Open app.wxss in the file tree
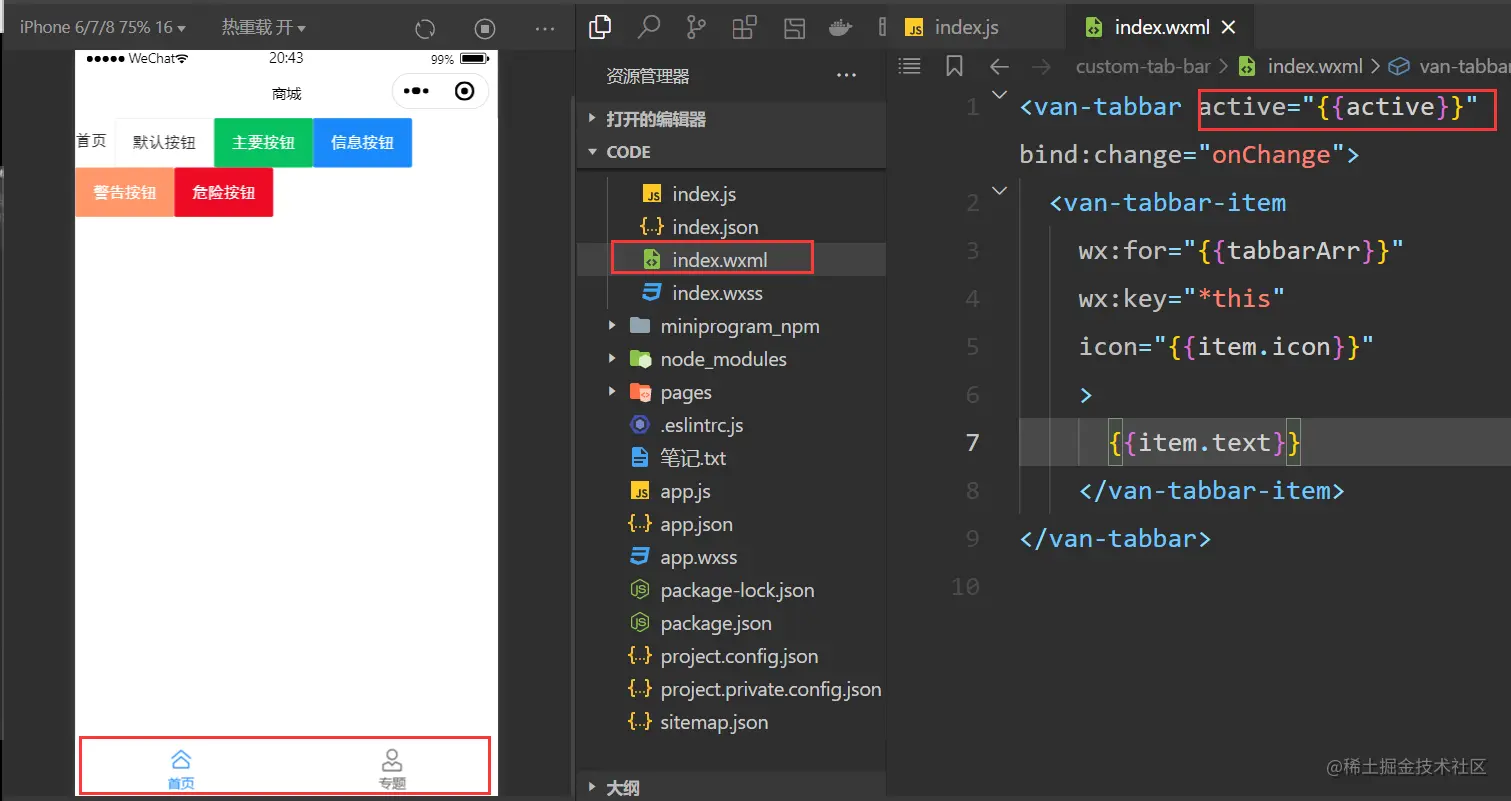The image size is (1511, 801). (731, 557)
